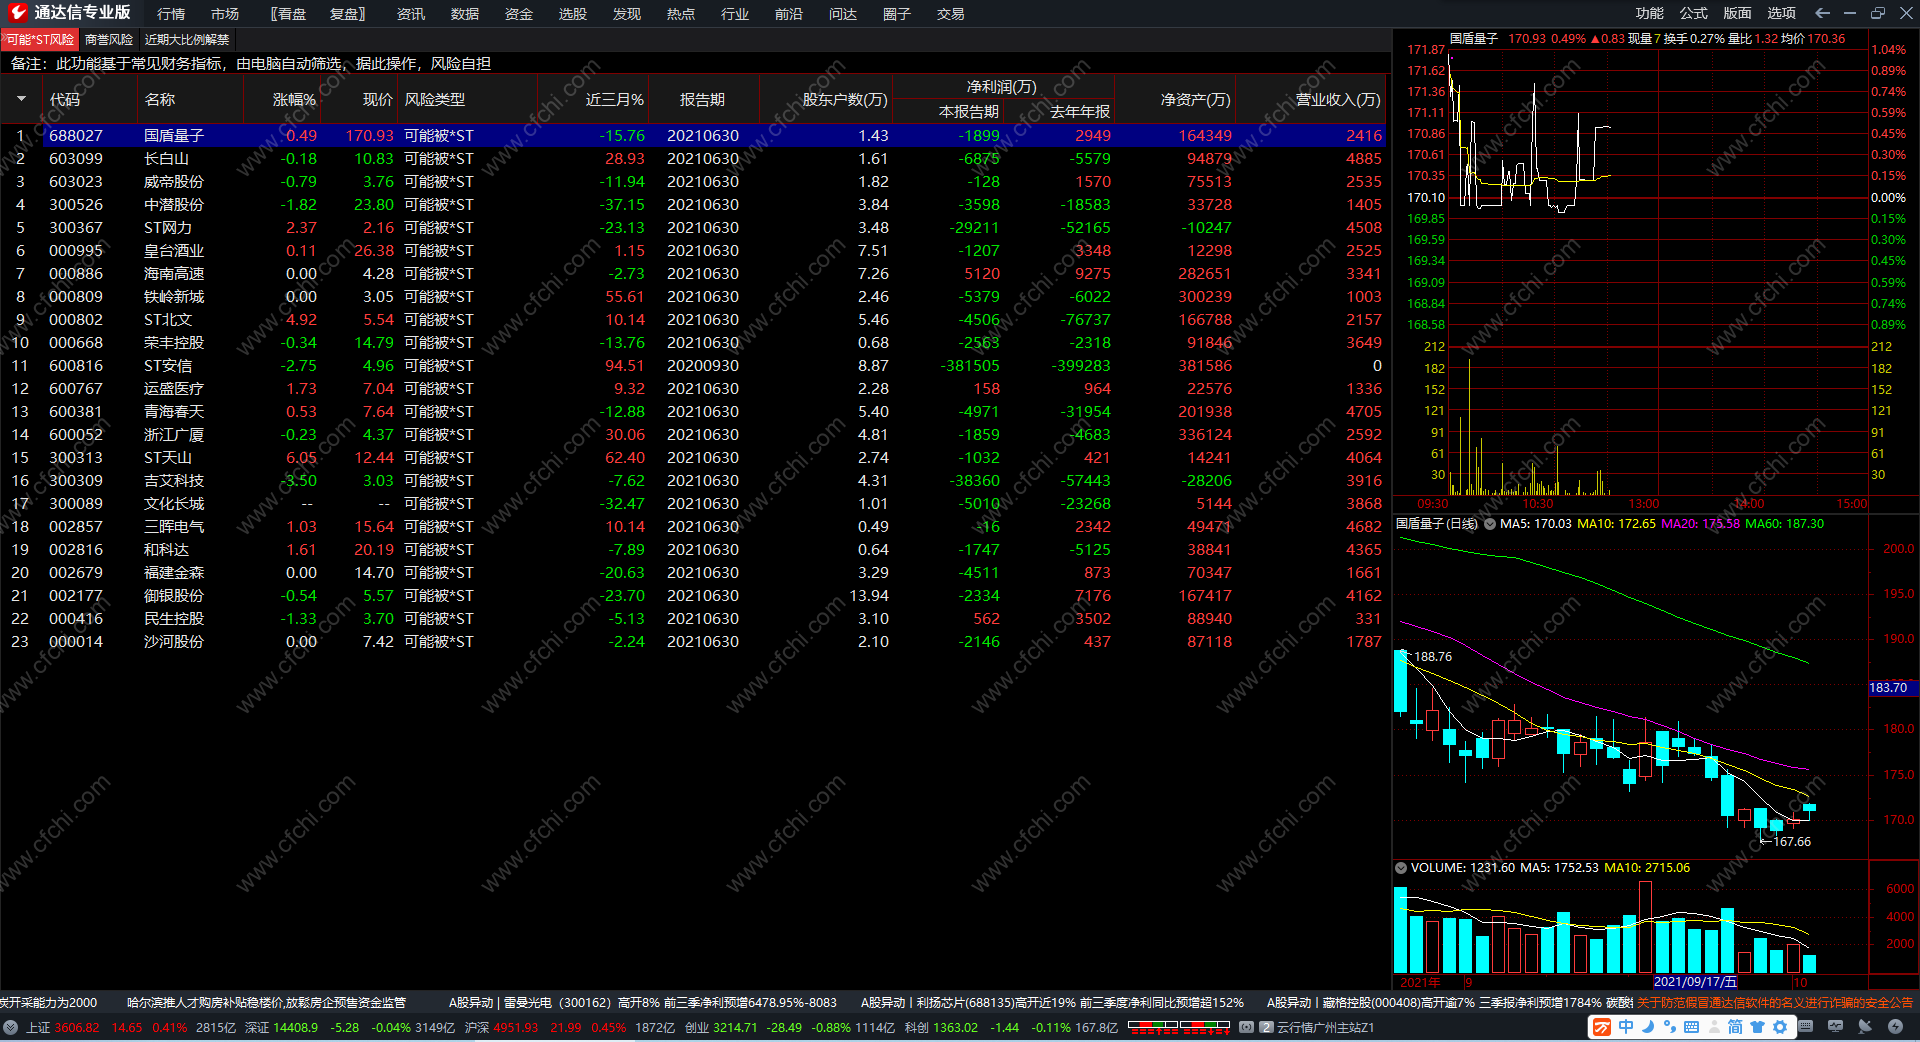Click the 看盘 mode button
Image resolution: width=1920 pixels, height=1042 pixels.
[x=289, y=14]
